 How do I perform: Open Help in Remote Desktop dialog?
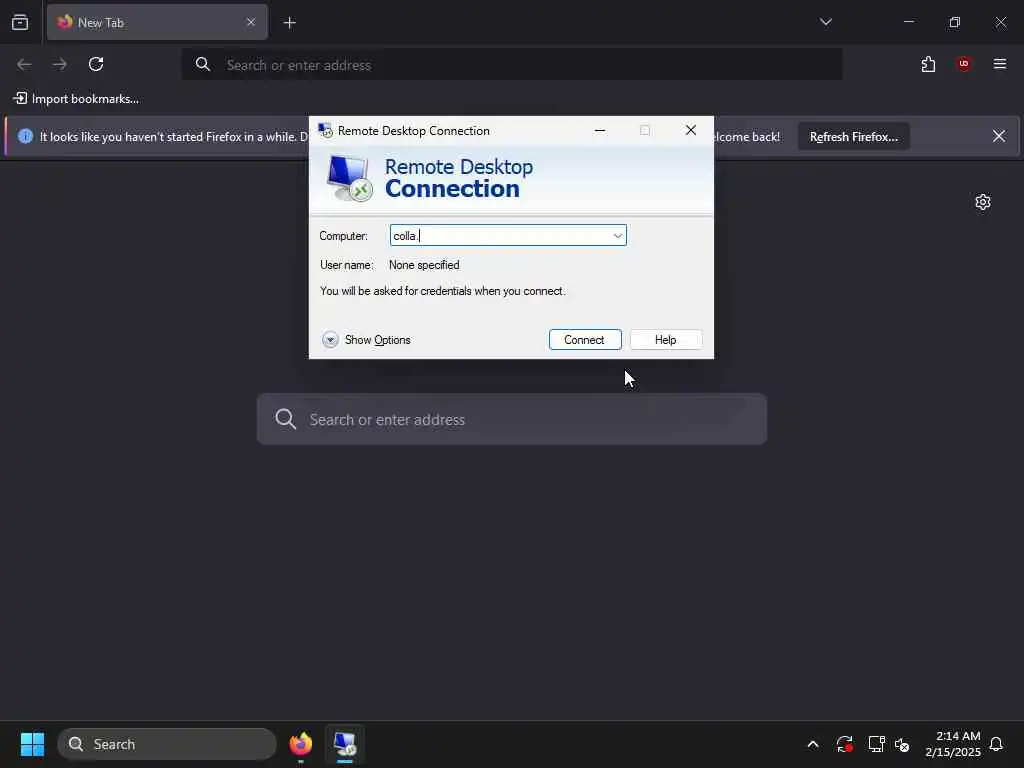coord(665,340)
